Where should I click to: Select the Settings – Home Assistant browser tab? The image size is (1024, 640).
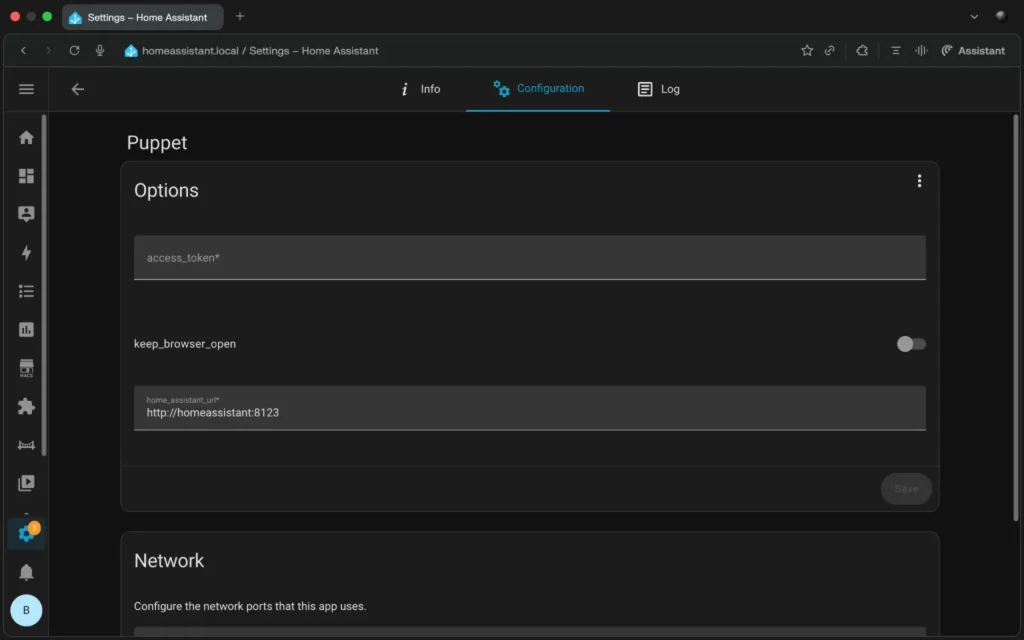[142, 17]
